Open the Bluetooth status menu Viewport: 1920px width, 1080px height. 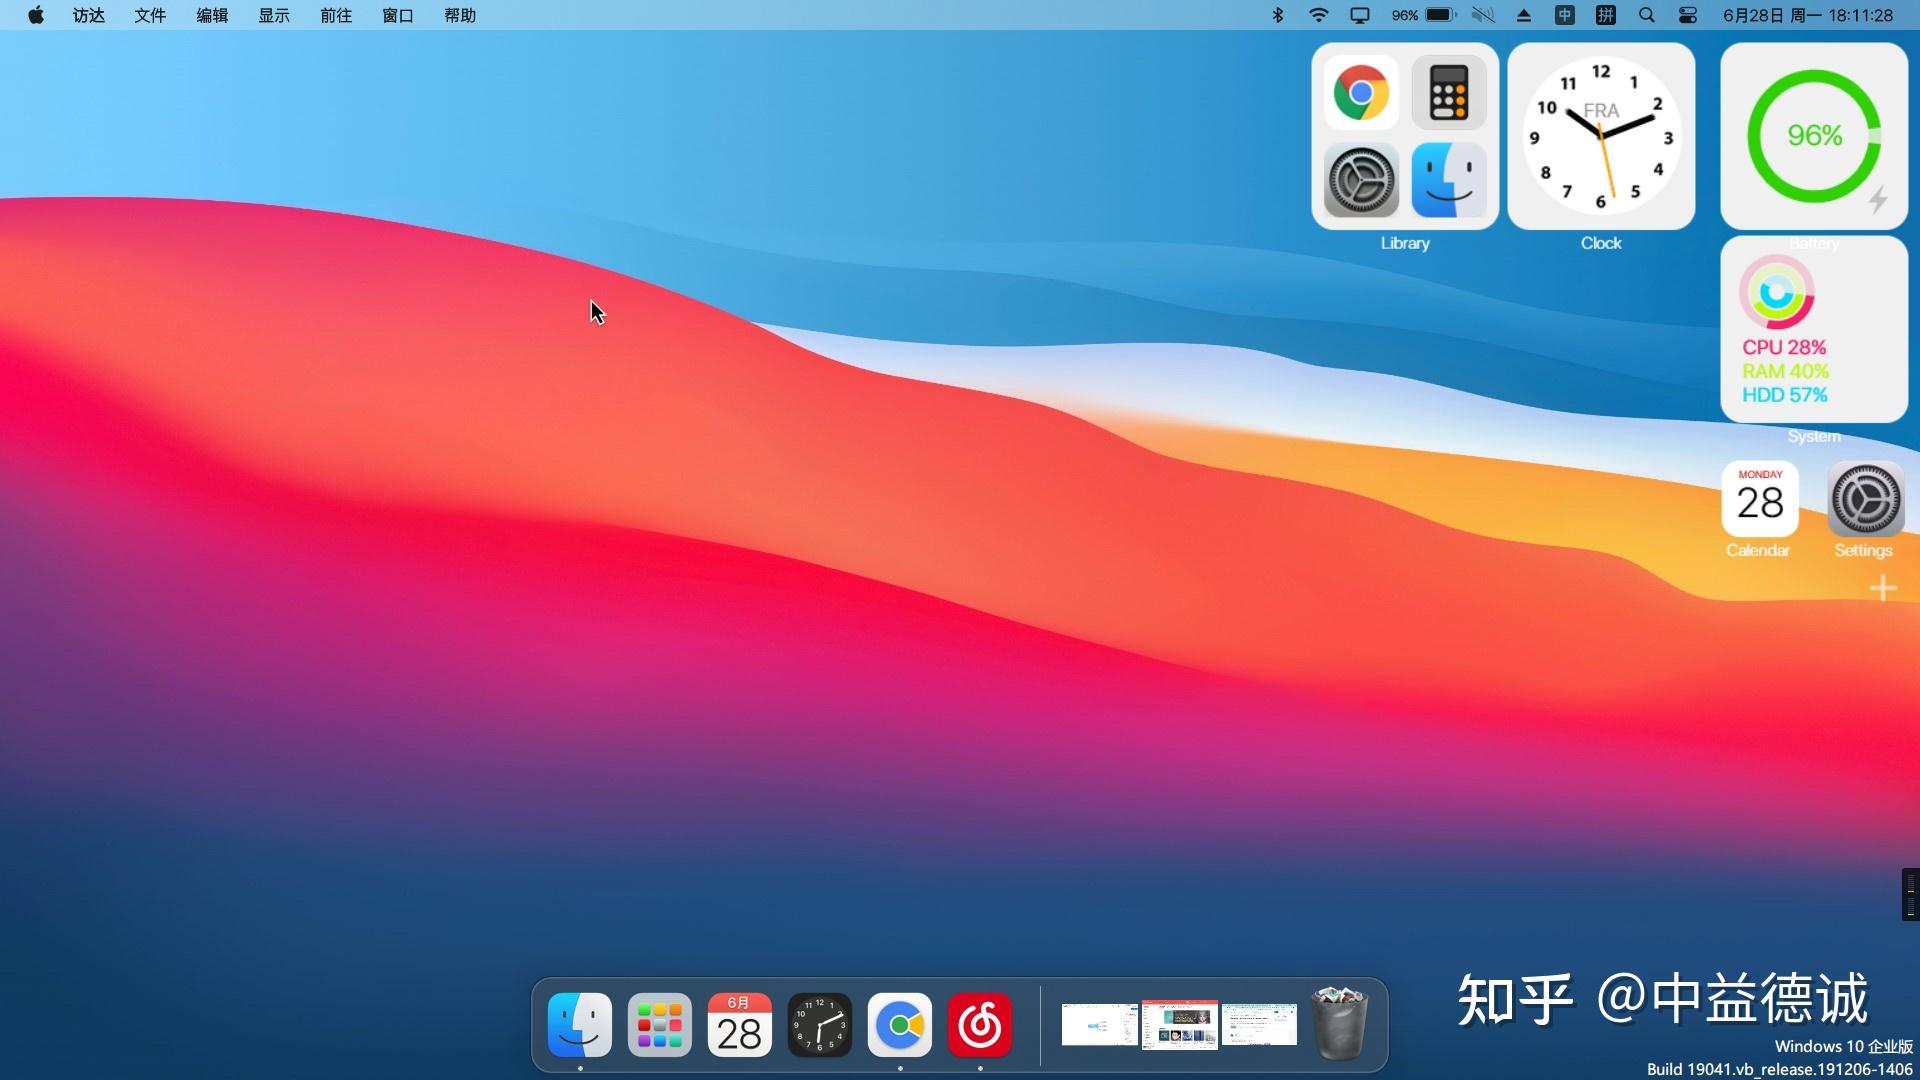pos(1277,15)
